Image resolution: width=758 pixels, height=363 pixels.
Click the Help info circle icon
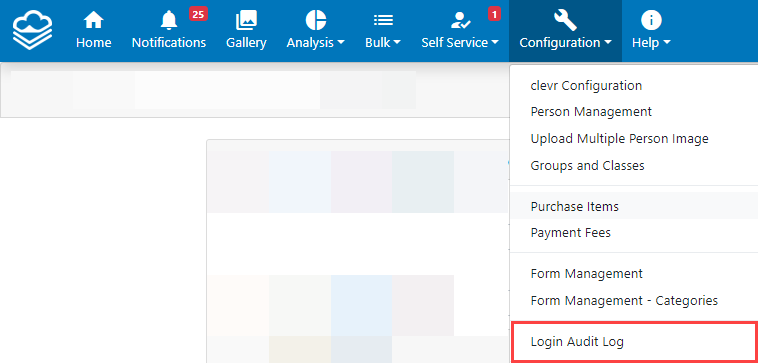(651, 20)
